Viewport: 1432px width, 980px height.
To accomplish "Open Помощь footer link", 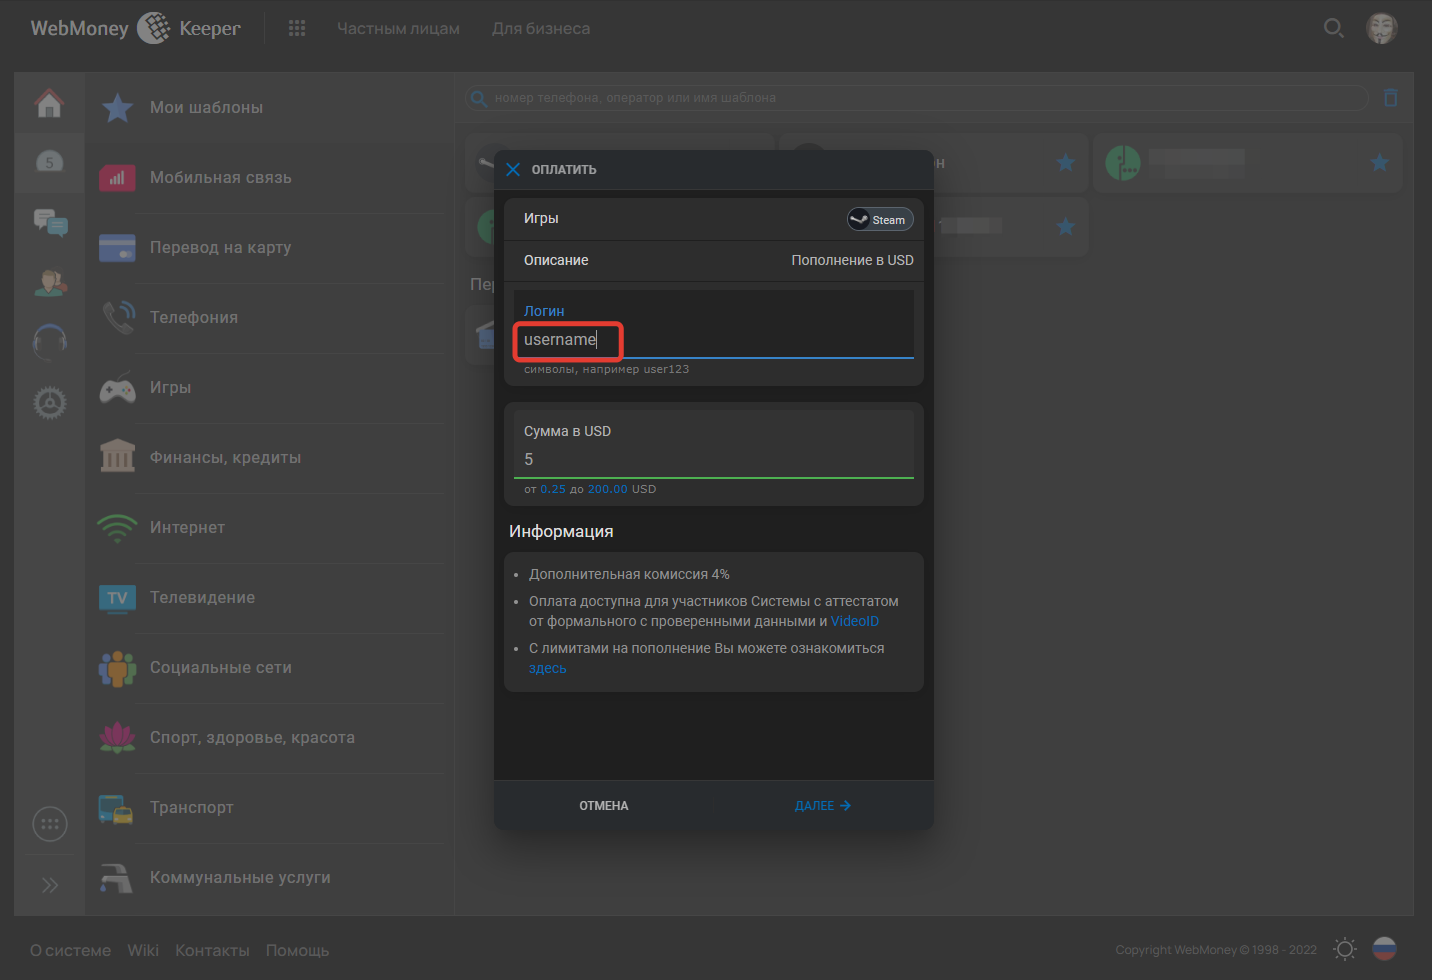I will click(x=297, y=950).
